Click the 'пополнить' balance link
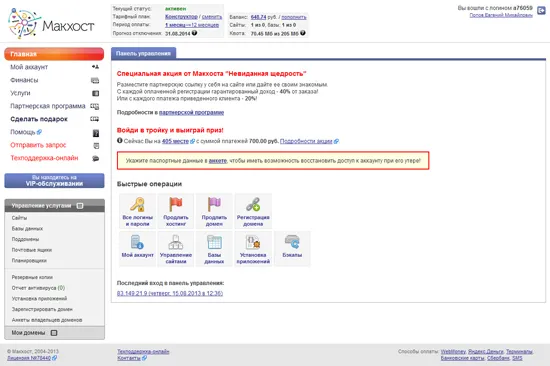Screen dimensions: 550x366 294,17
